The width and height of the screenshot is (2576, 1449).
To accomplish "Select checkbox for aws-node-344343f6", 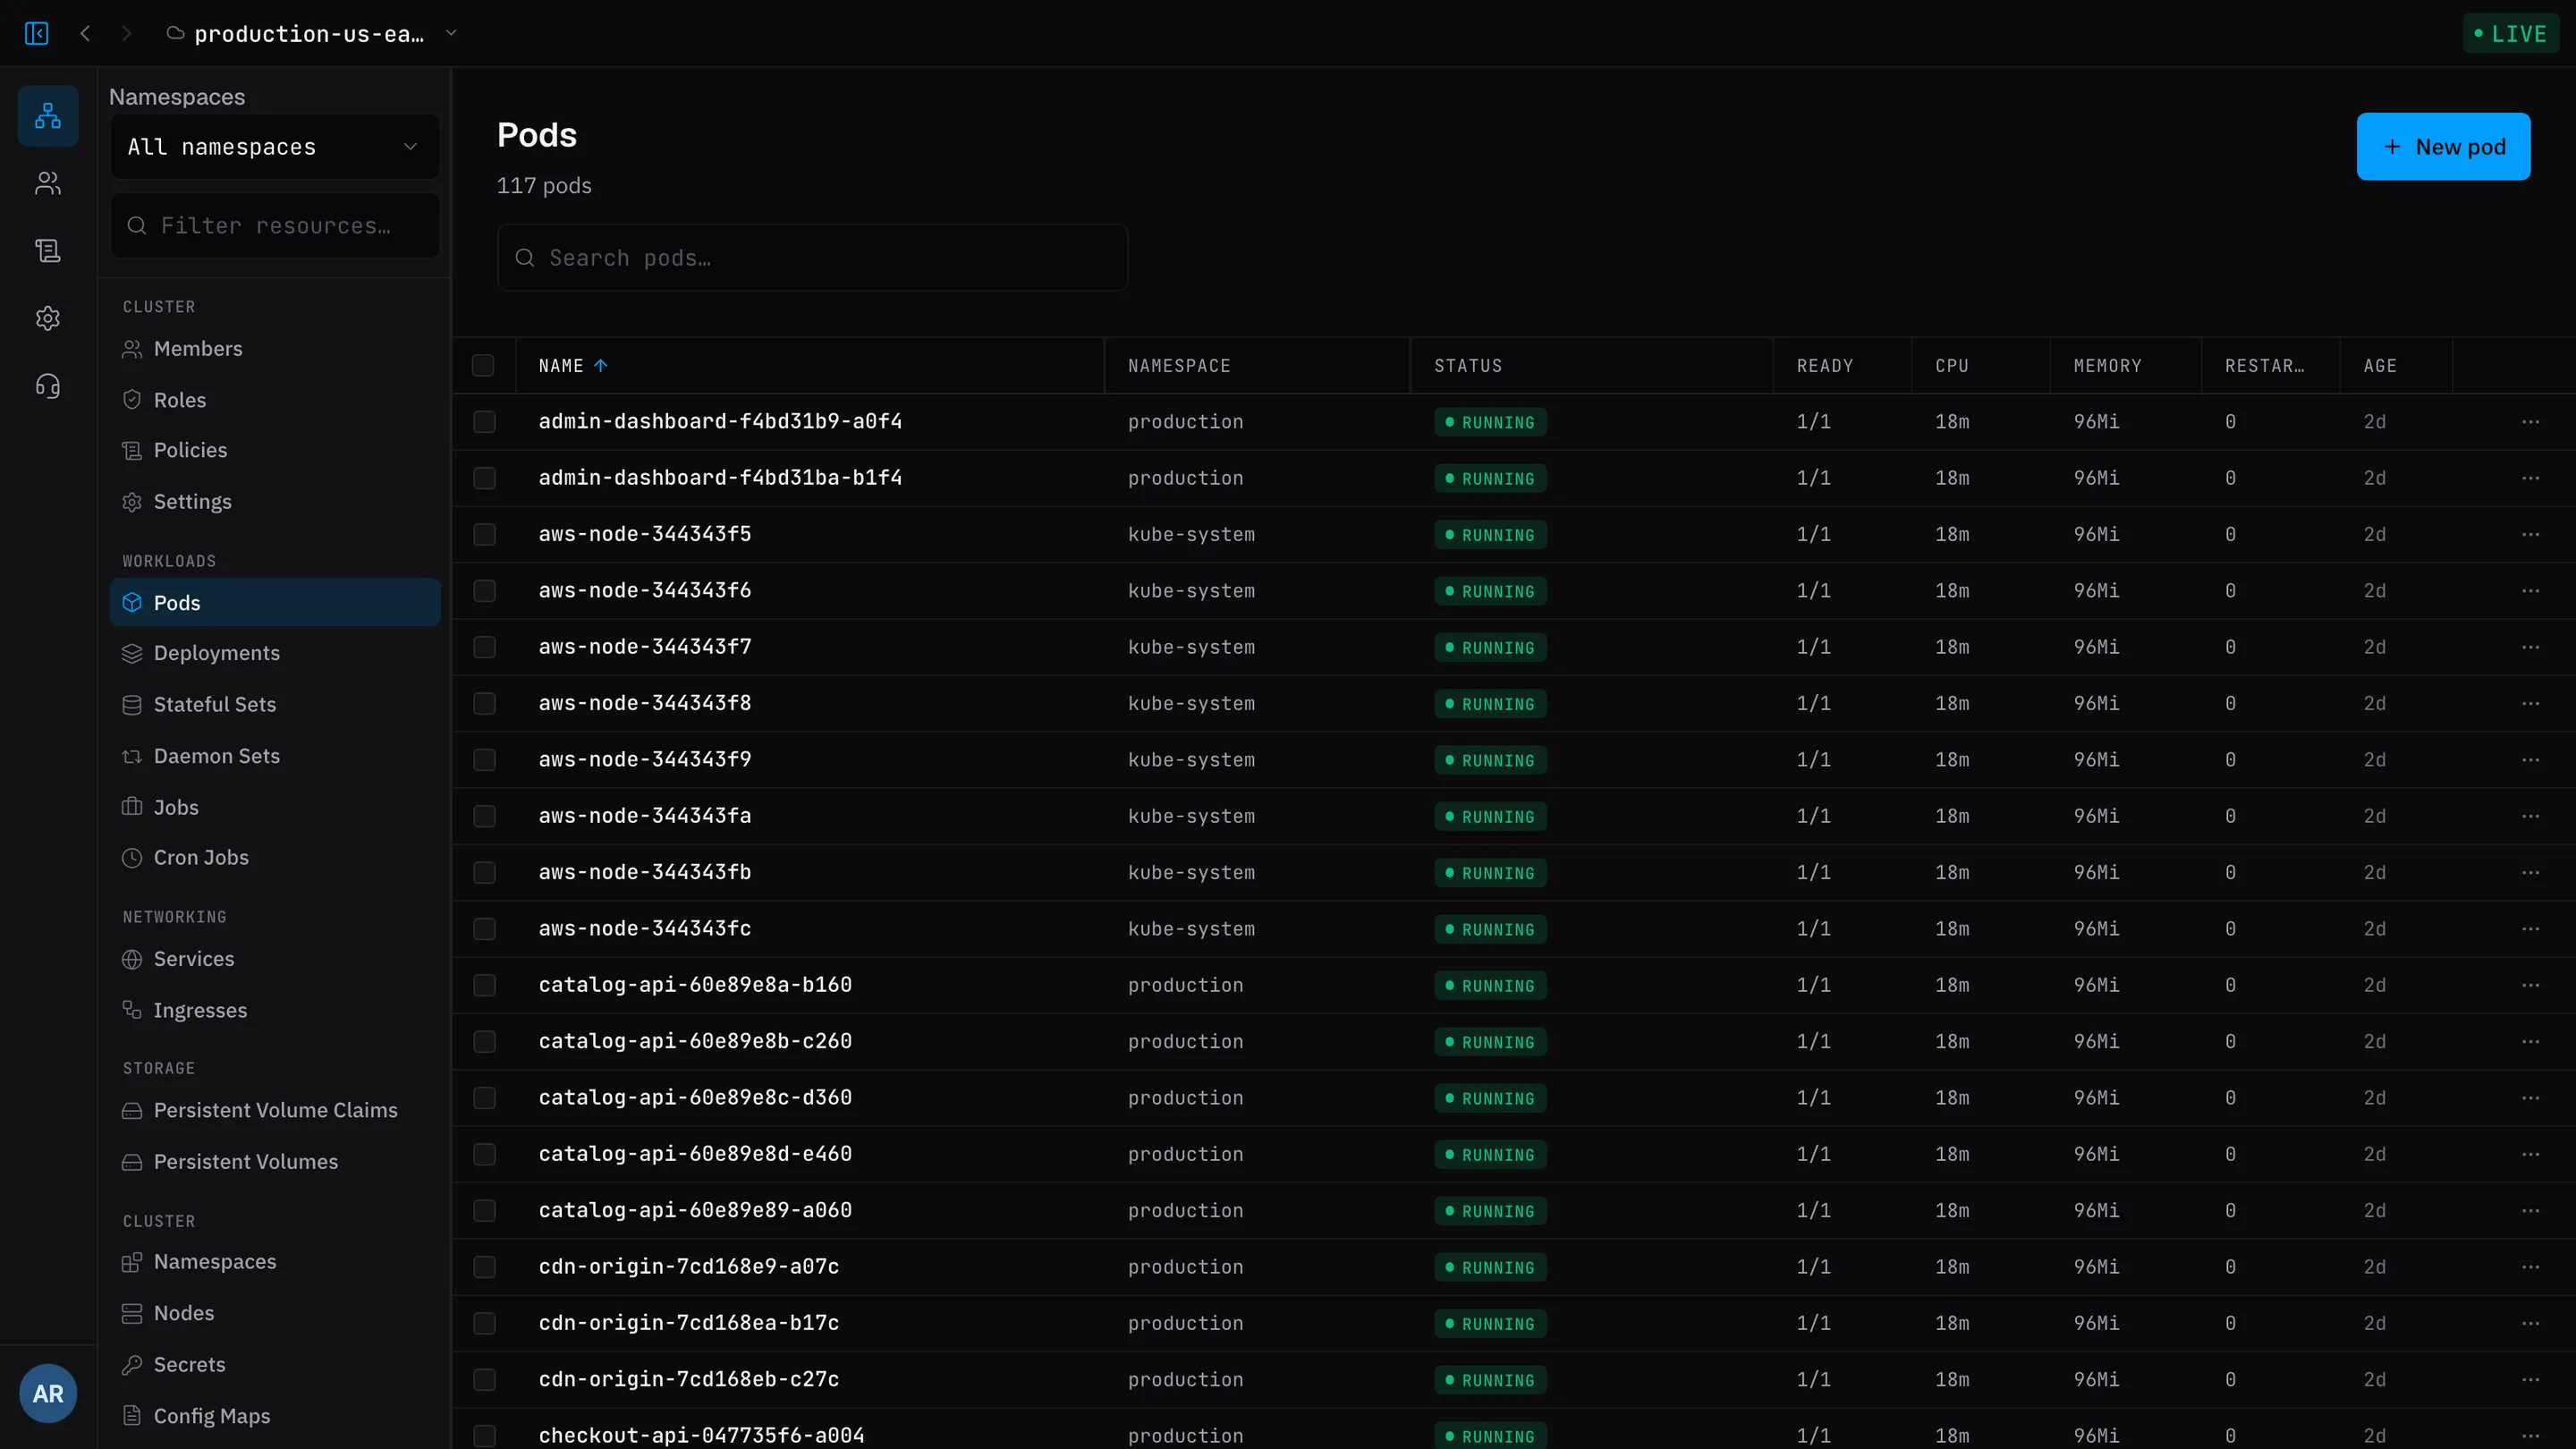I will coord(484,591).
